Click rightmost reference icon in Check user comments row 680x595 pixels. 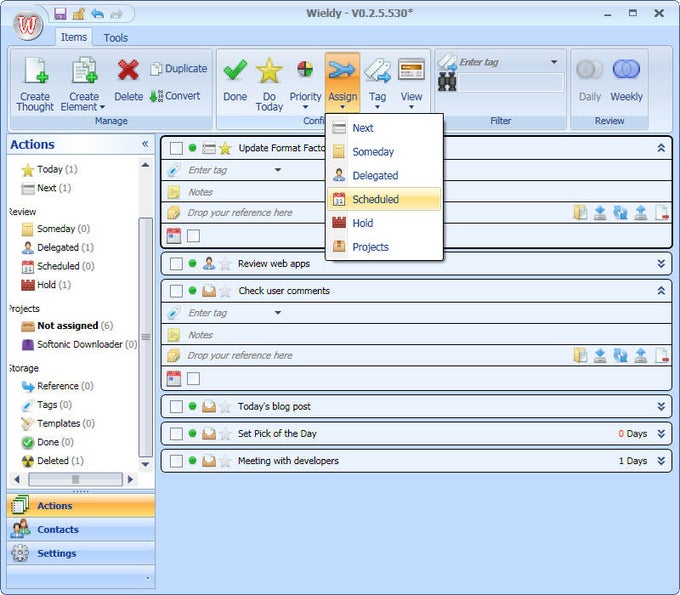coord(662,356)
